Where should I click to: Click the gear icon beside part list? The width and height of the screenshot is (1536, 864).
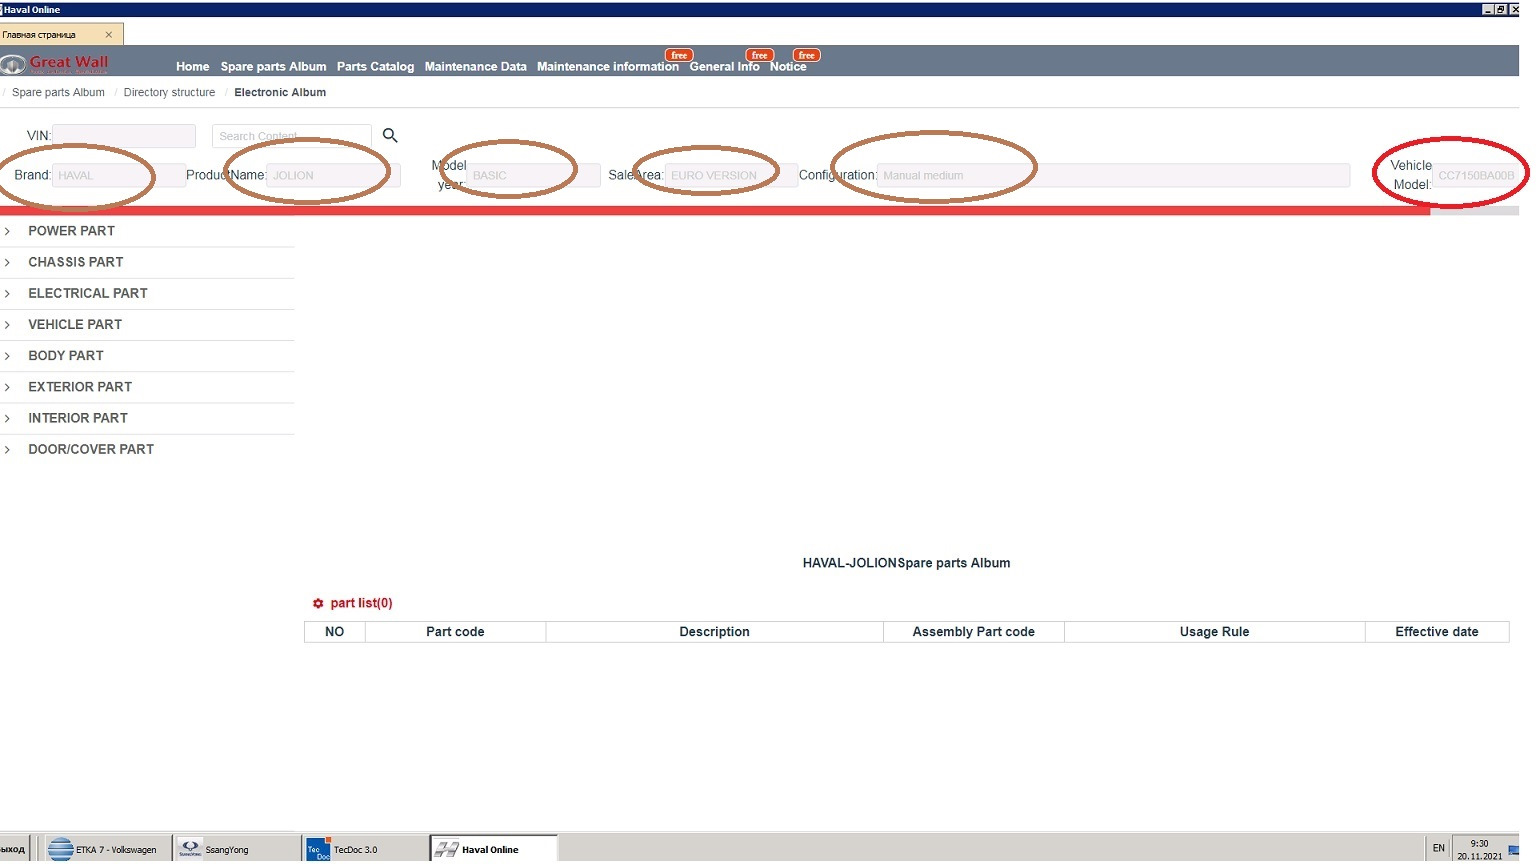[318, 604]
